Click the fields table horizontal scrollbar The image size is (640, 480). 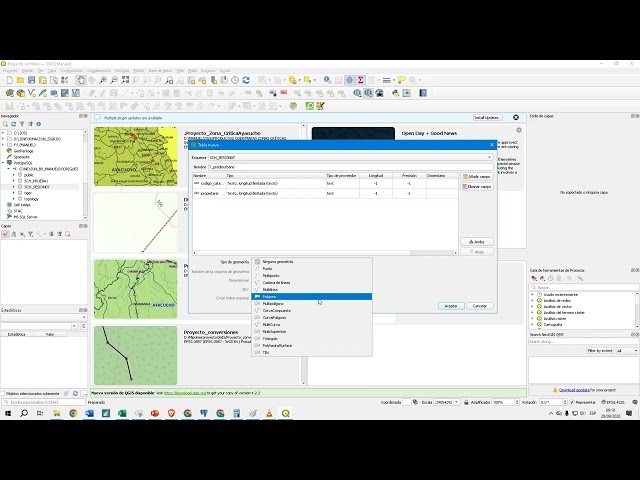pos(325,253)
